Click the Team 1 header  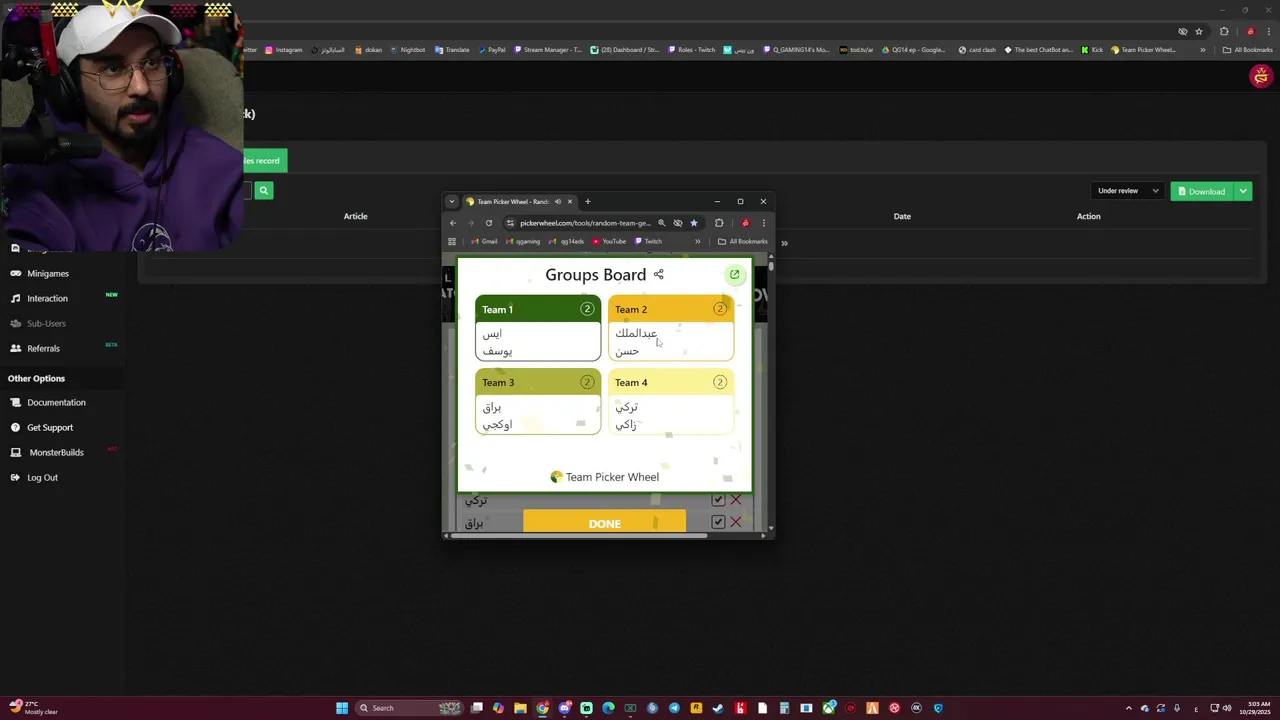[x=538, y=309]
